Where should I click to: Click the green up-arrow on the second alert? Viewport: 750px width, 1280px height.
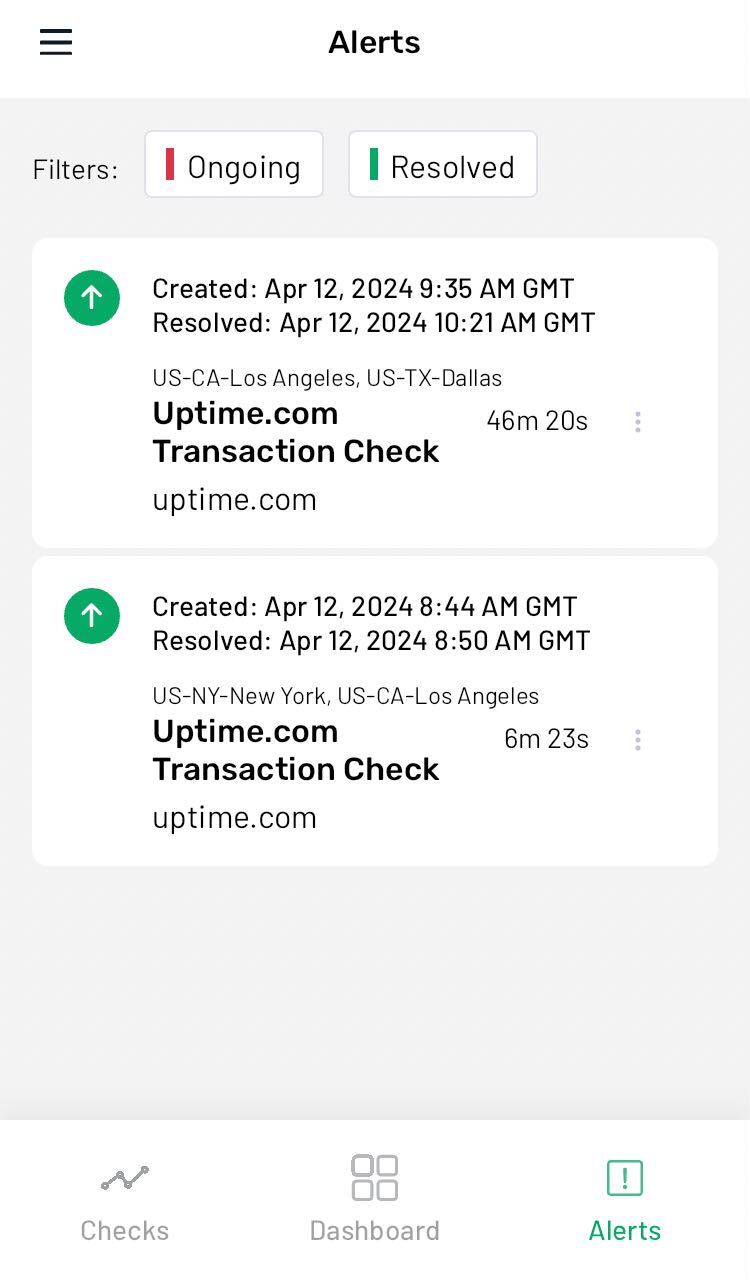point(92,616)
